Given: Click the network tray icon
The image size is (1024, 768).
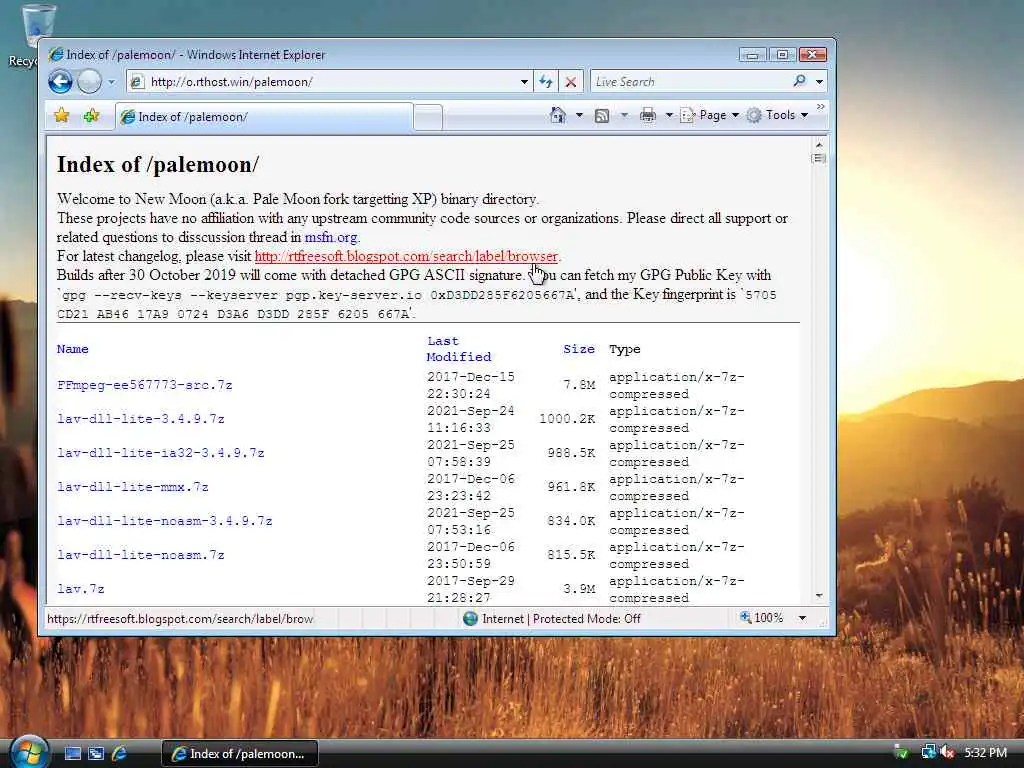Looking at the screenshot, I should [x=928, y=753].
